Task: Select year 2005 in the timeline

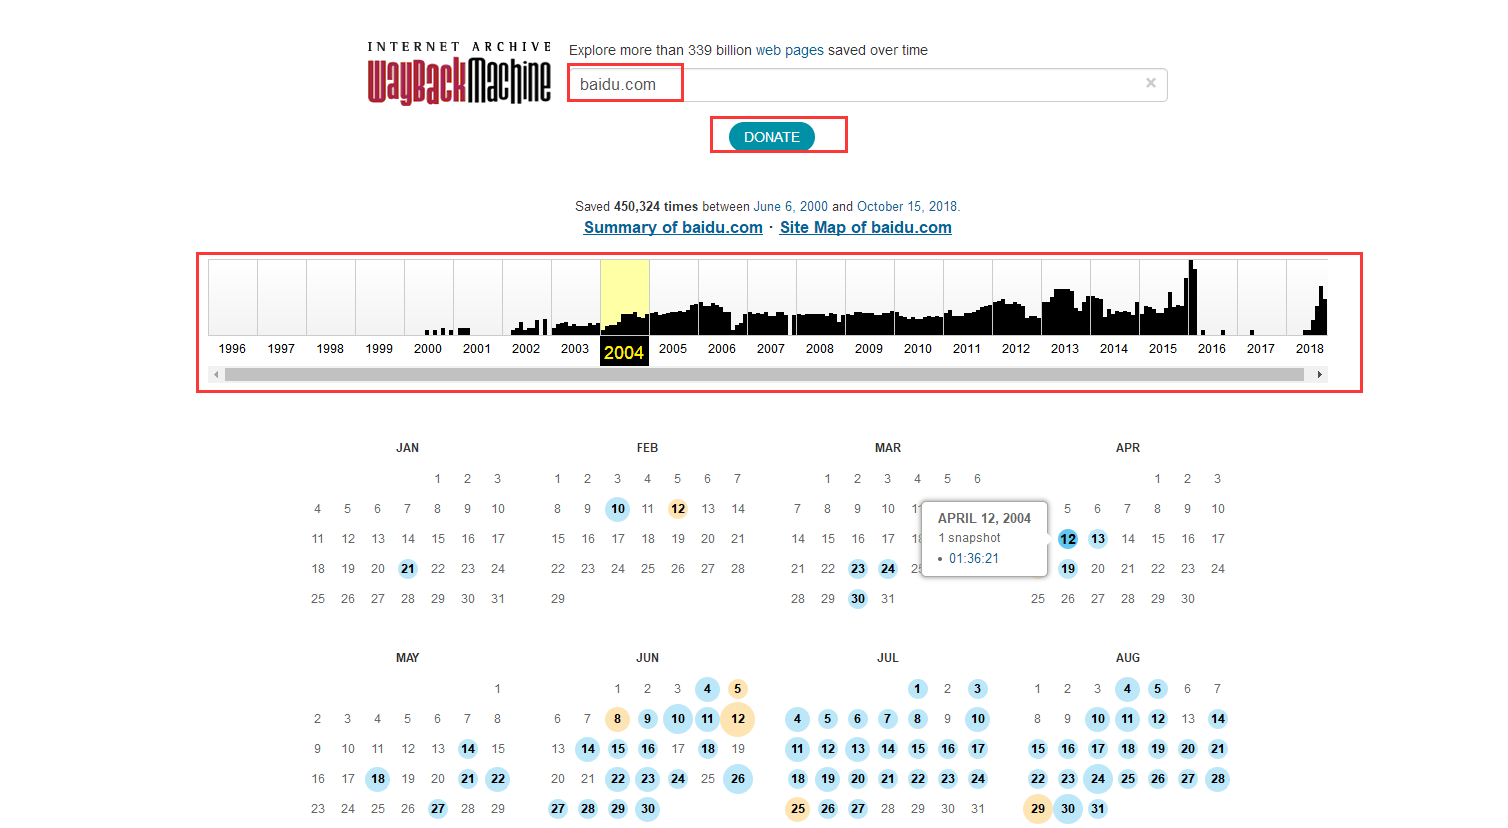Action: coord(673,349)
